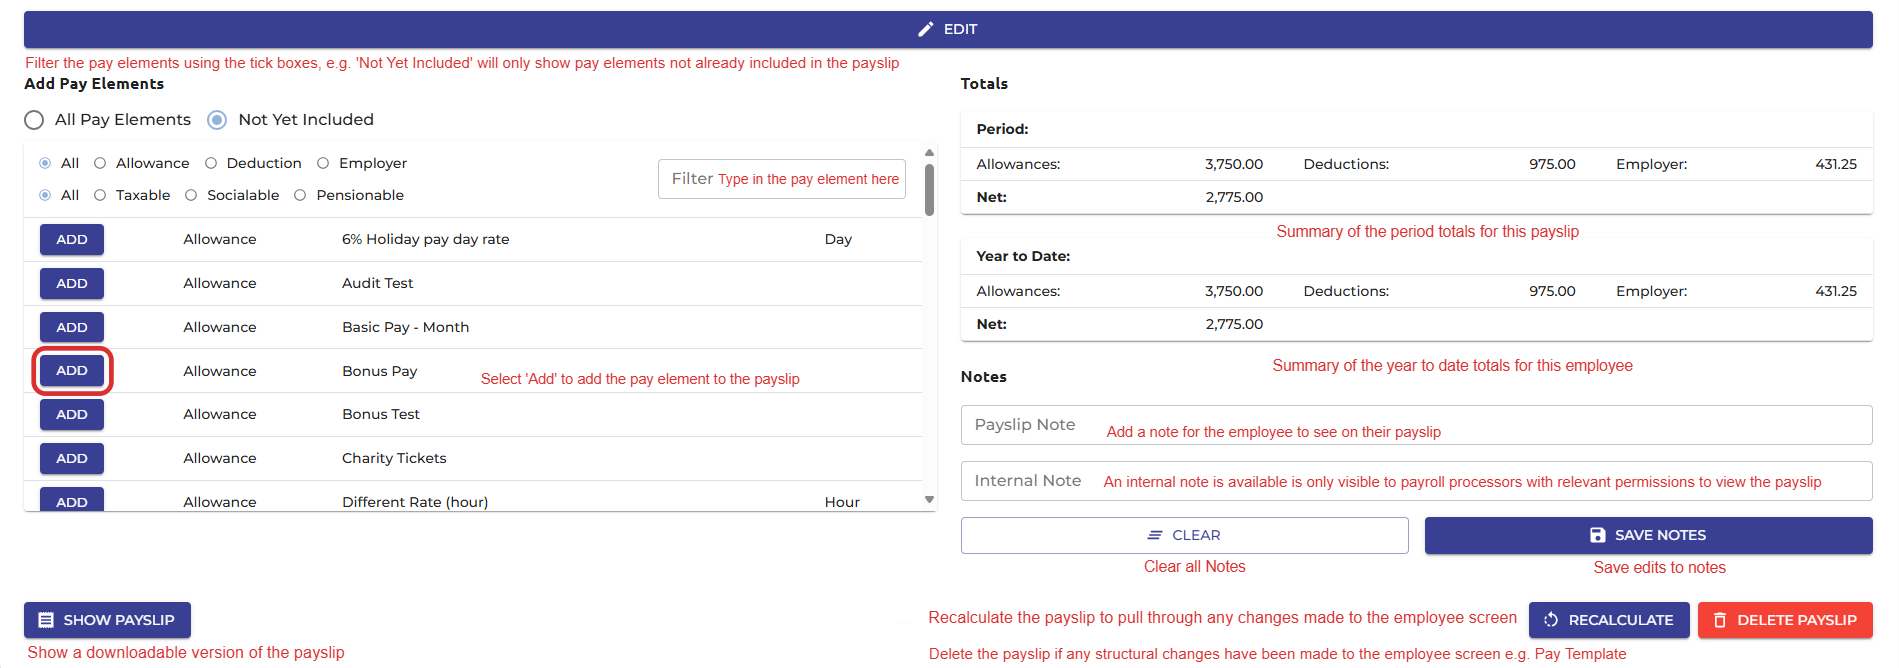This screenshot has height=668, width=1899.
Task: Add the Bonus Test pay element
Action: pos(72,414)
